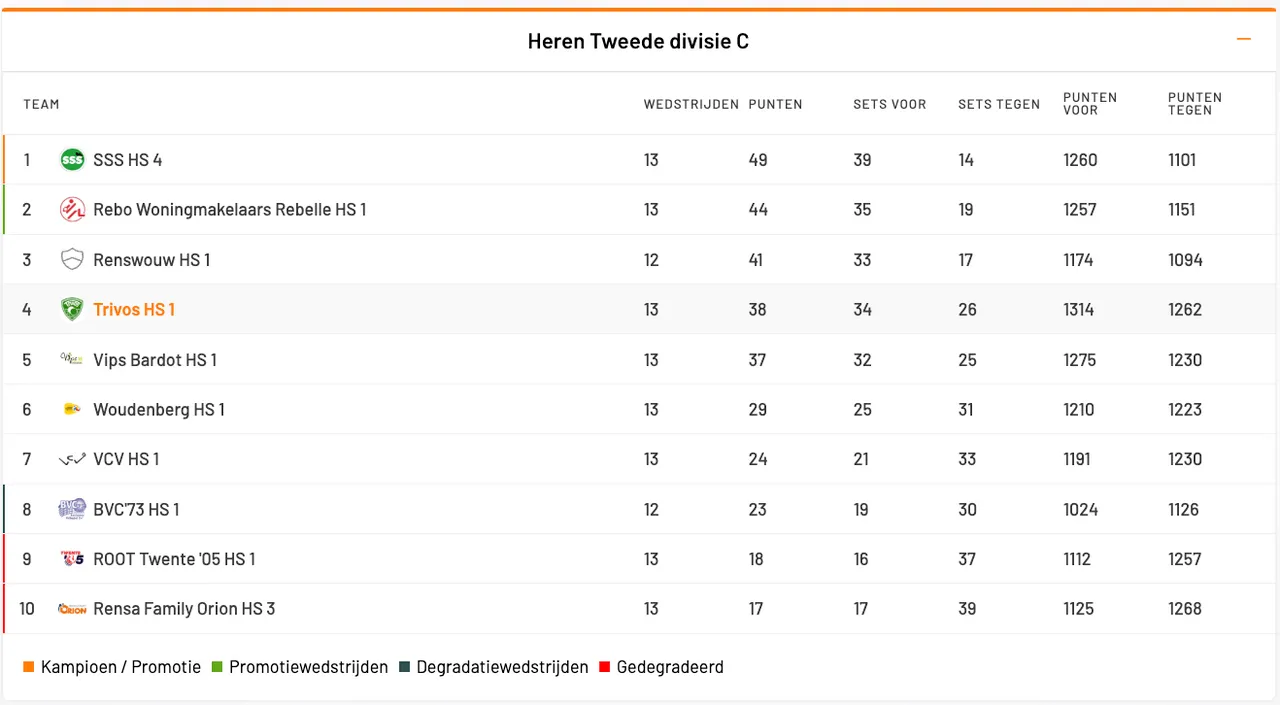1280x705 pixels.
Task: Click the Rensa Family Orion logo
Action: point(72,609)
